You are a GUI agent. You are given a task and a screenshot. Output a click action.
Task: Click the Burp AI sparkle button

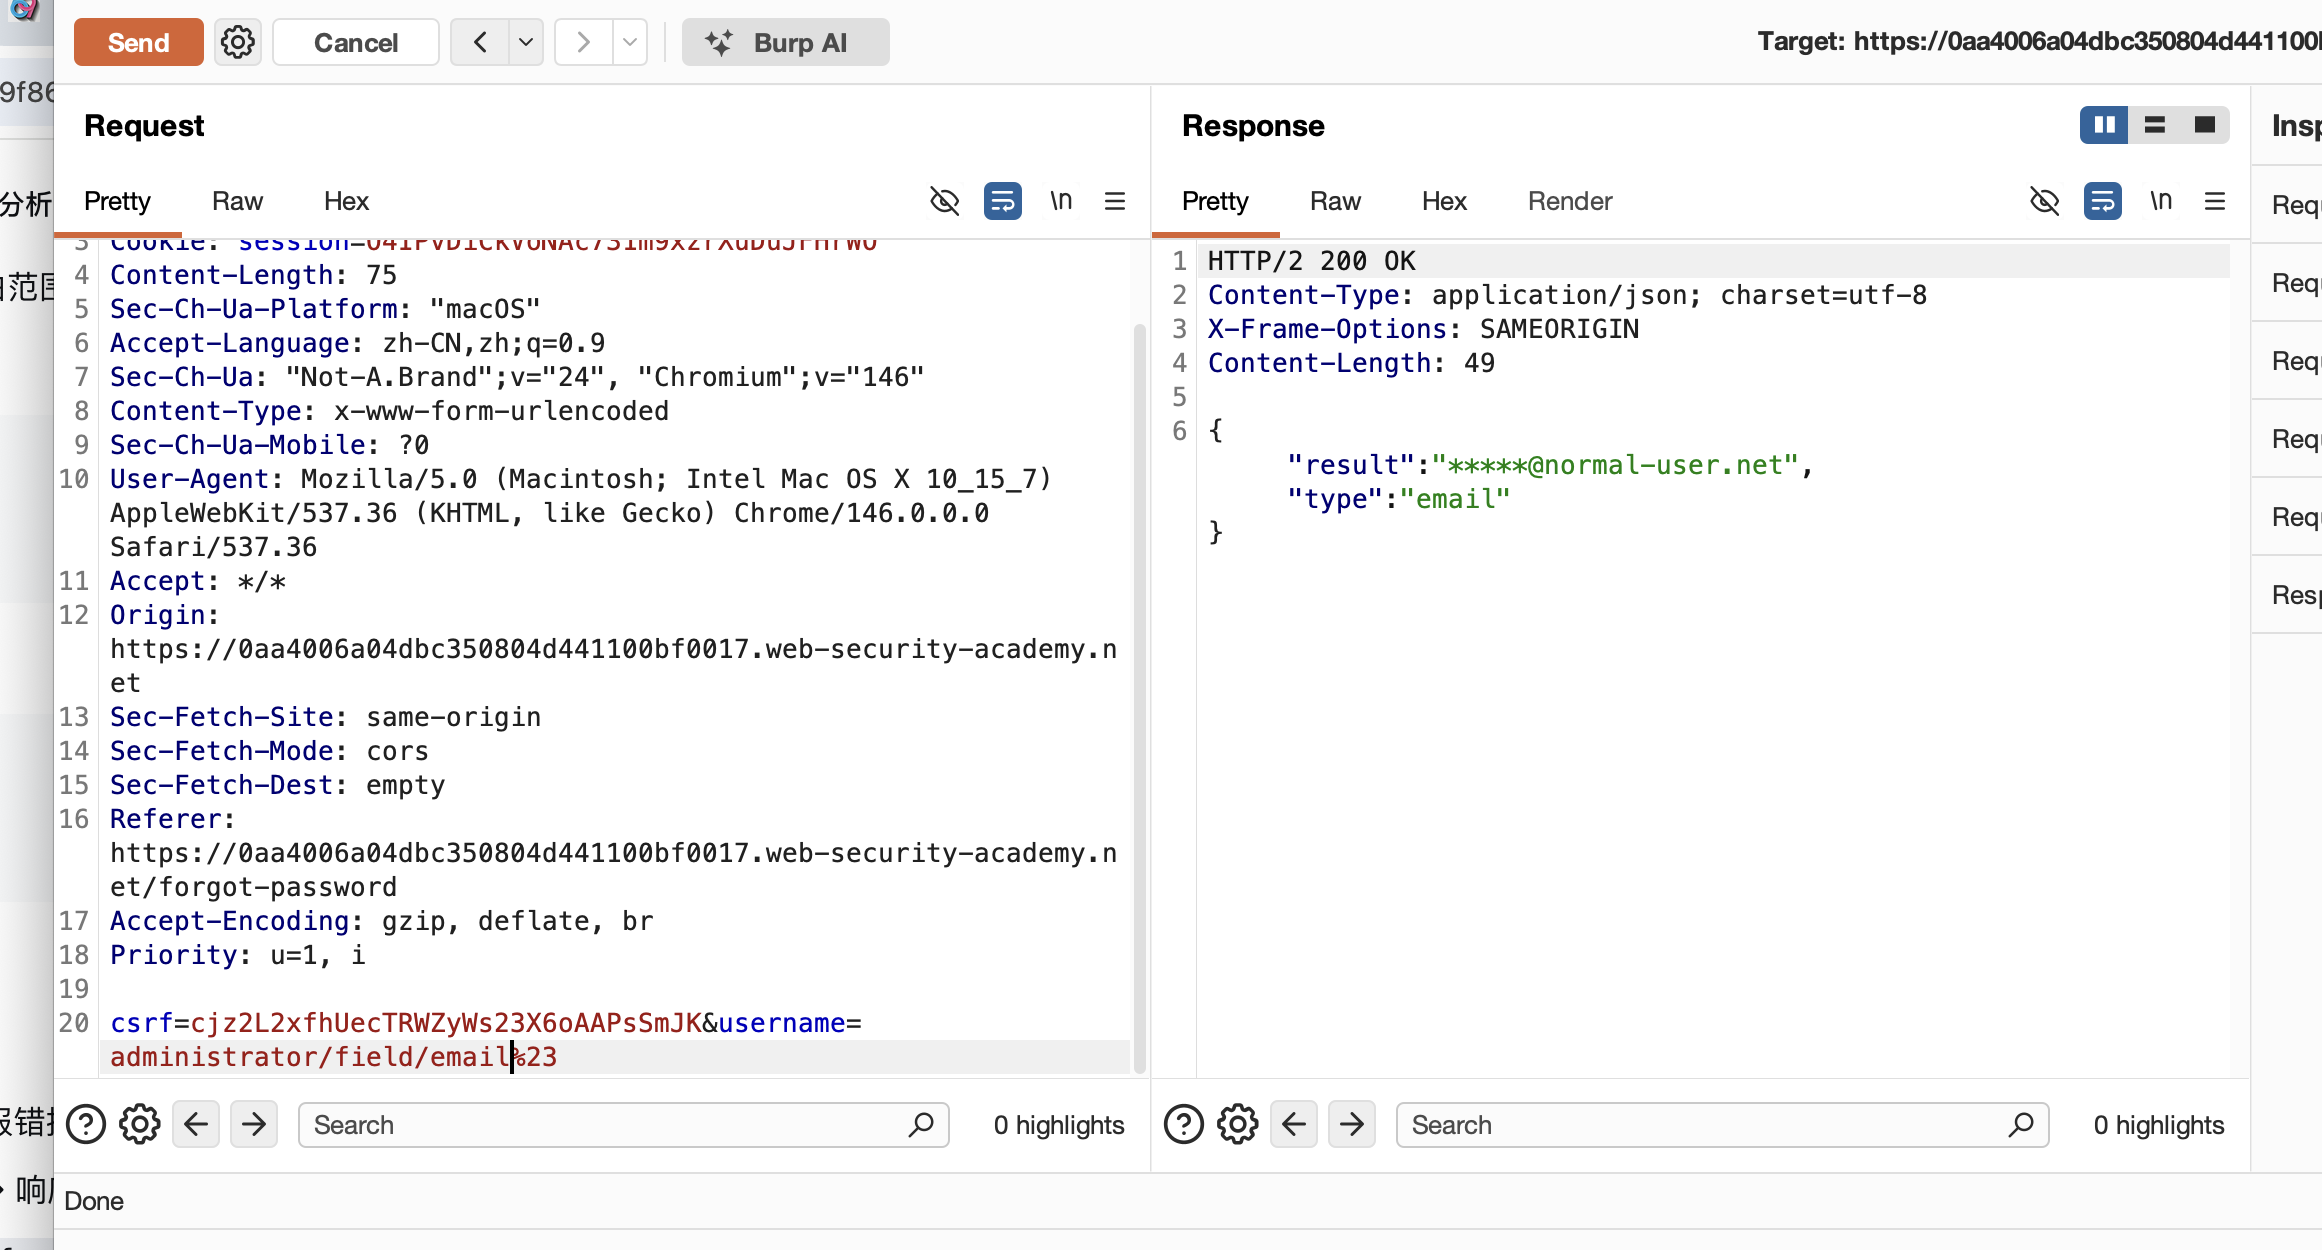coord(785,42)
